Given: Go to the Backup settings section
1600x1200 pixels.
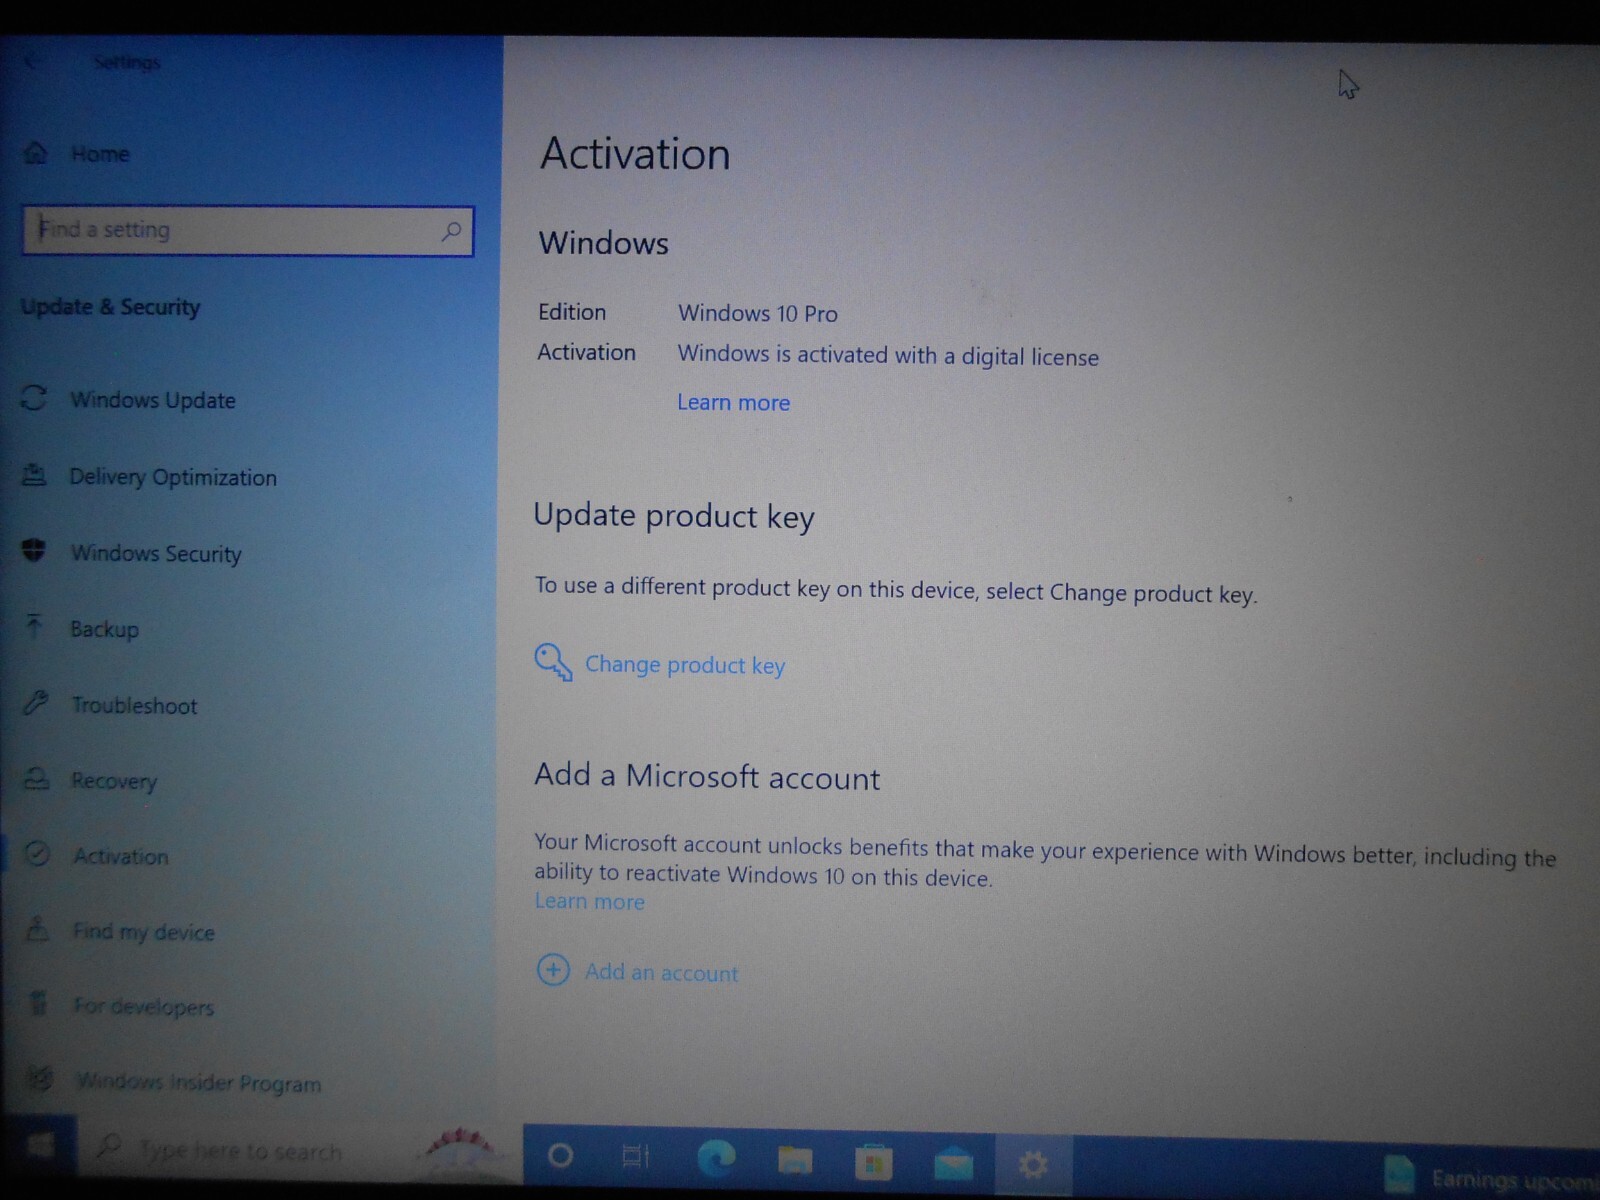Looking at the screenshot, I should 82,628.
